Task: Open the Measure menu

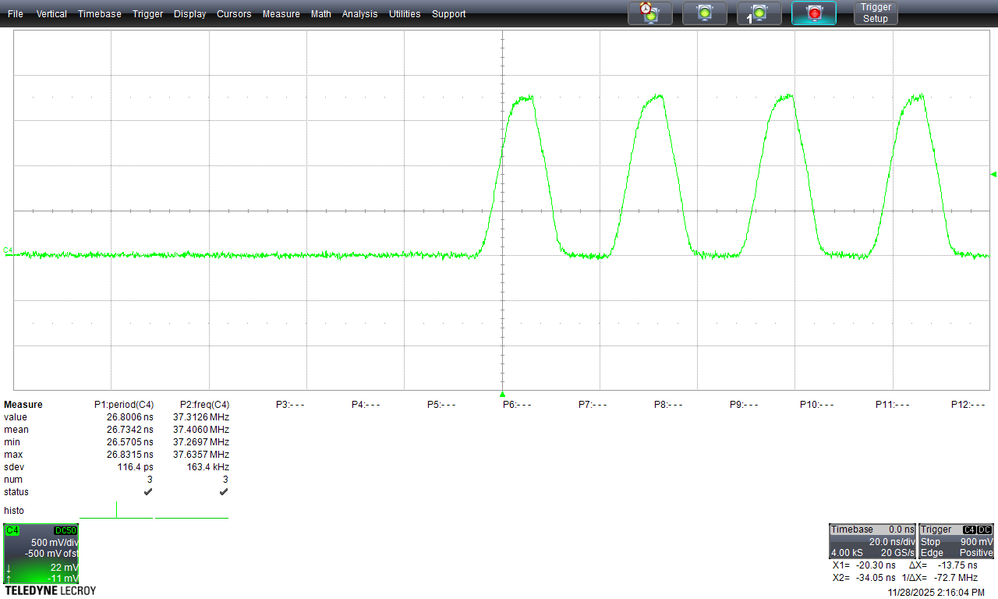Action: (x=281, y=13)
